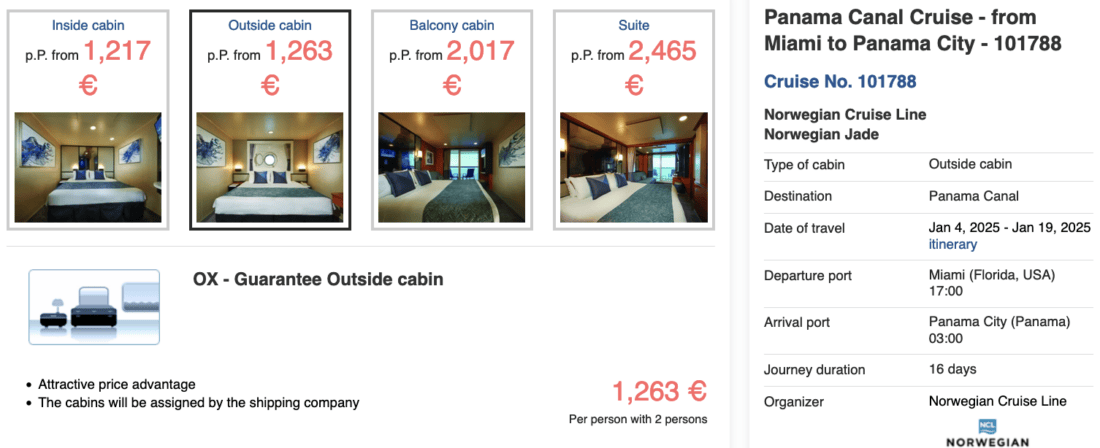Click the Panama Canal Cruise title heading
Viewport: 1100px width, 448px height.
point(911,31)
